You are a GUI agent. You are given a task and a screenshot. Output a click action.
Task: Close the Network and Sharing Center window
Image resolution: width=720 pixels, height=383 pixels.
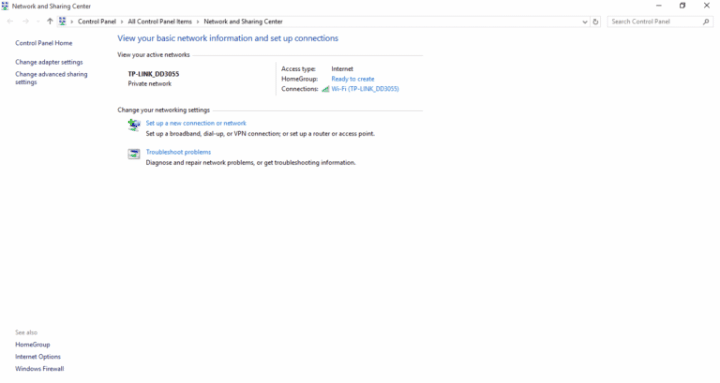point(707,6)
